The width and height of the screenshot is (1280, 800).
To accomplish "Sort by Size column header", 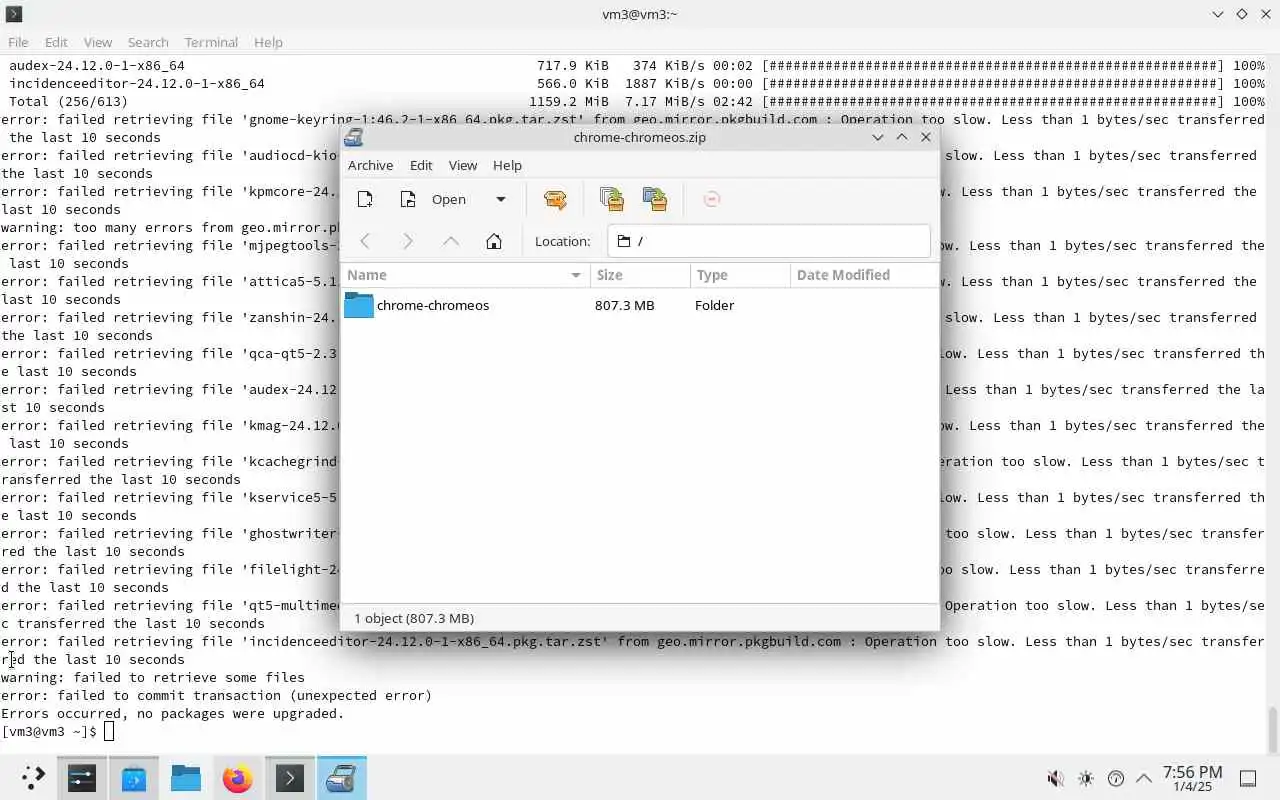I will point(640,275).
